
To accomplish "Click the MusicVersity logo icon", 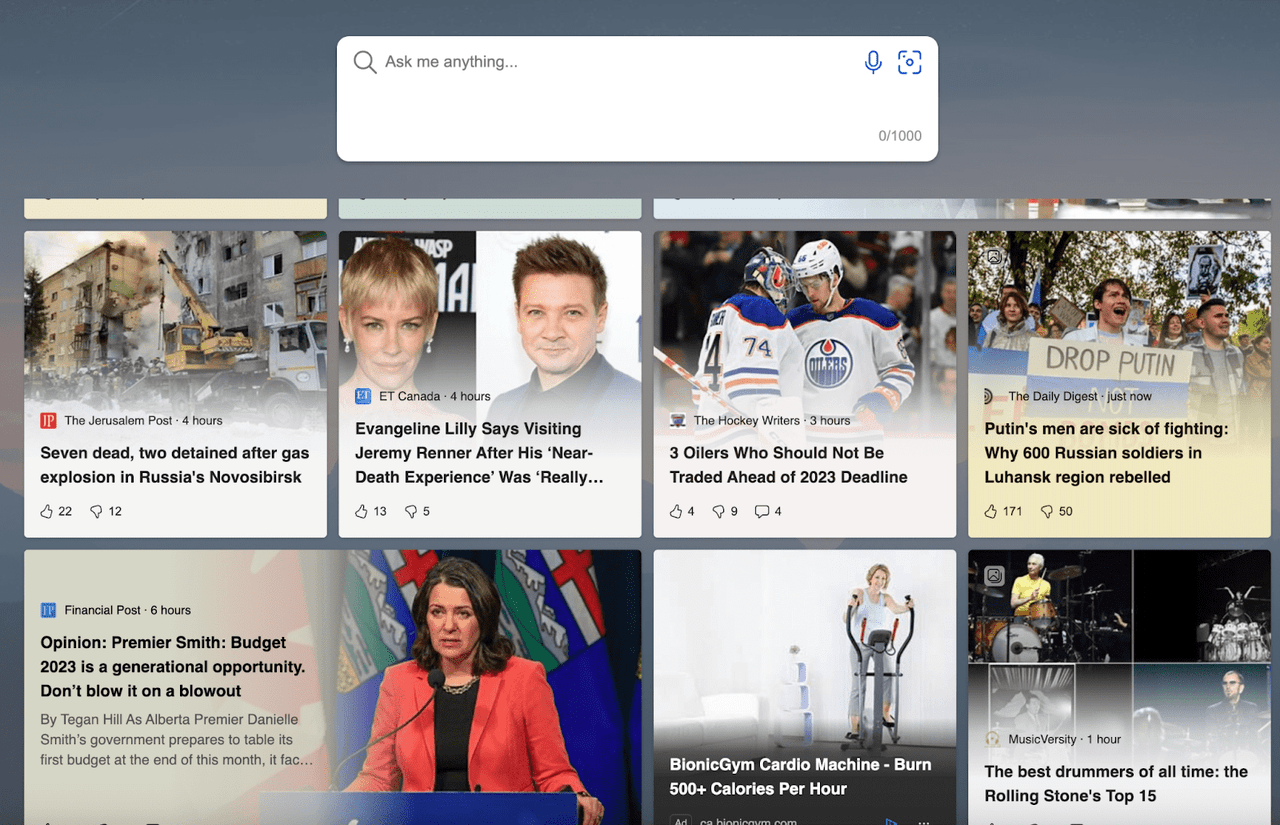I will (992, 739).
